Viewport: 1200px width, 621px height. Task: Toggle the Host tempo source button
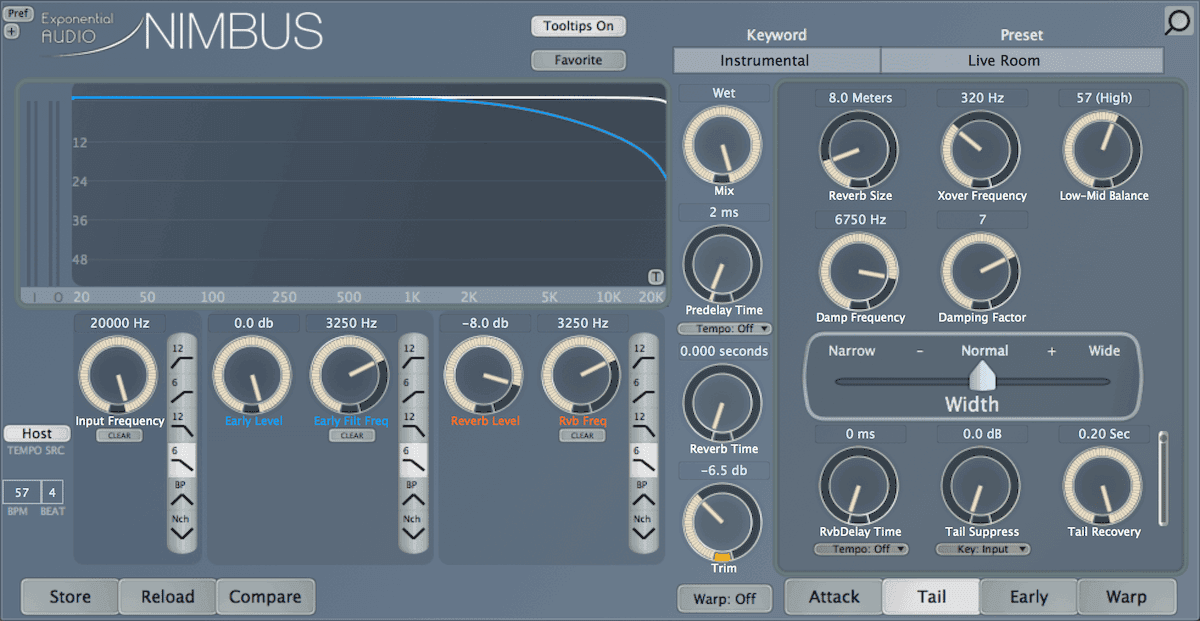point(37,433)
